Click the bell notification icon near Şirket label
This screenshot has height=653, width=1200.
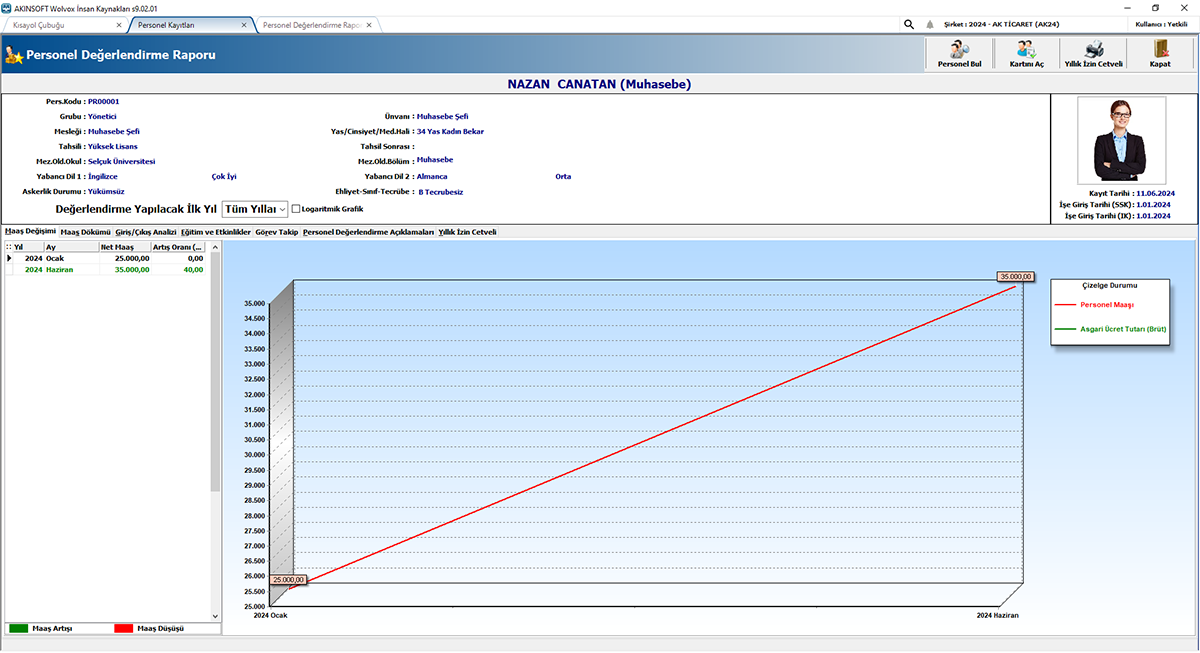click(931, 23)
